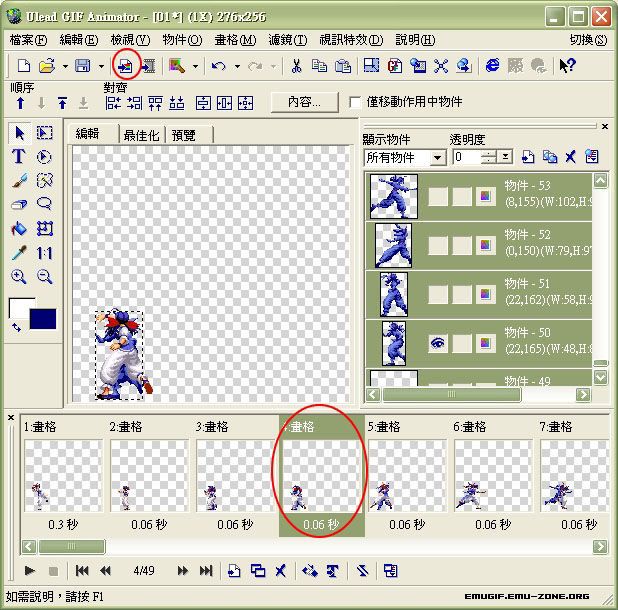Image resolution: width=618 pixels, height=610 pixels.
Task: Go to the next frame button
Action: (x=182, y=571)
